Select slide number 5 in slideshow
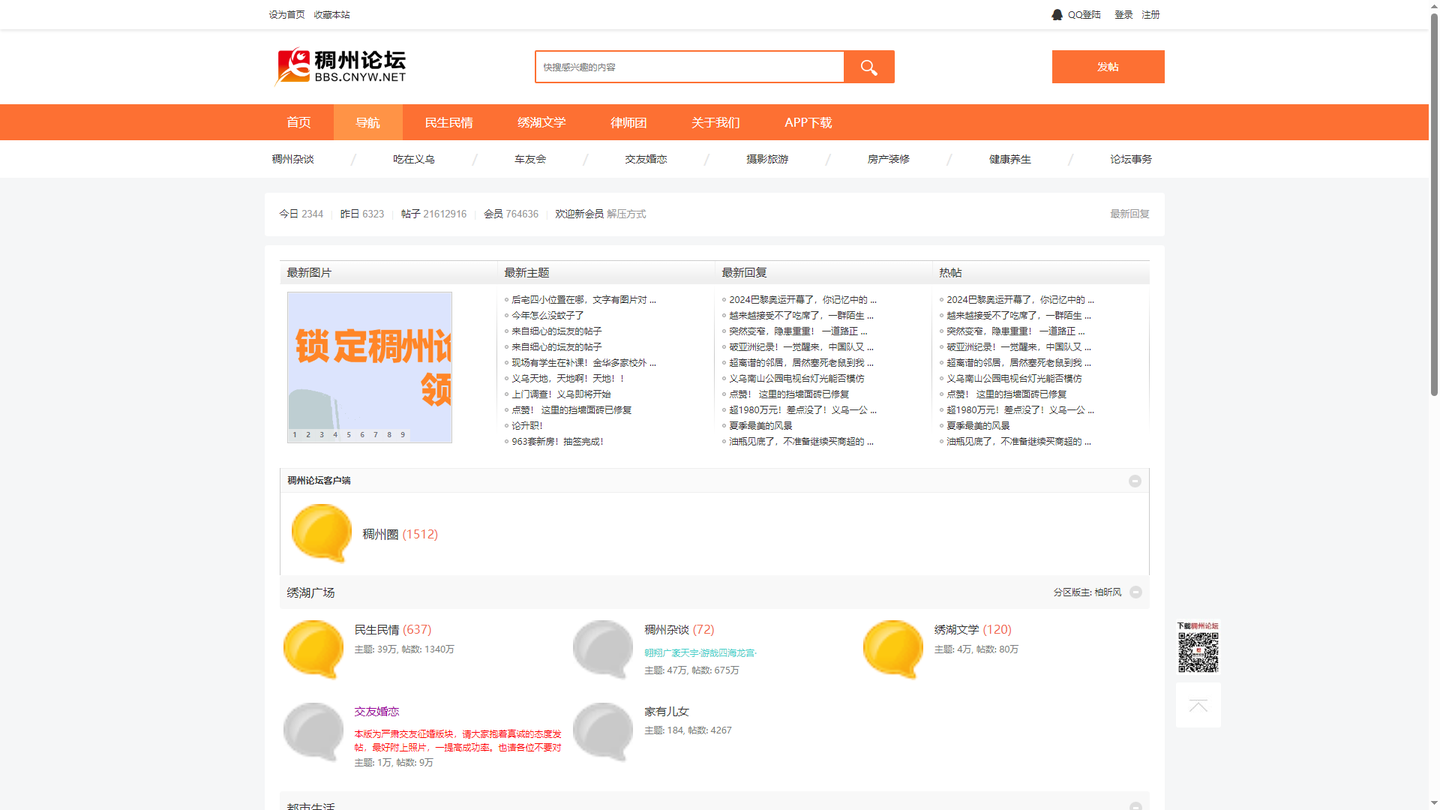1440x810 pixels. (x=349, y=435)
